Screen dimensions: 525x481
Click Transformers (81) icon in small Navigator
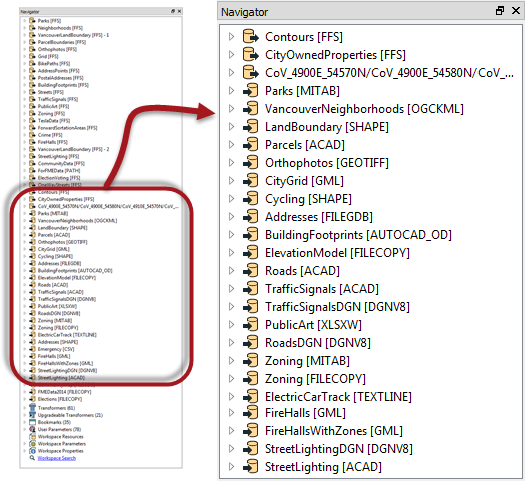(32, 408)
